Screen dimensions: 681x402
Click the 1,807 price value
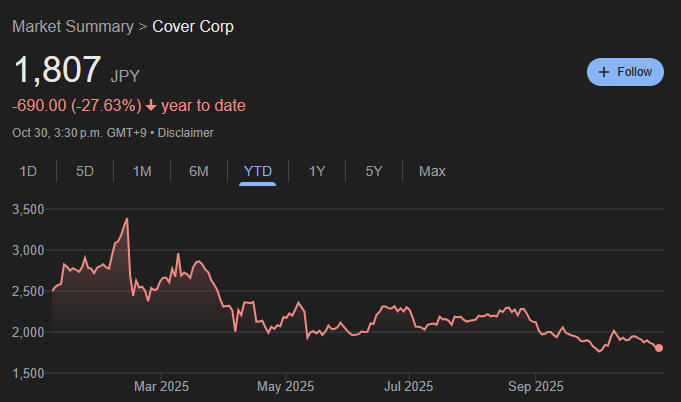point(57,69)
